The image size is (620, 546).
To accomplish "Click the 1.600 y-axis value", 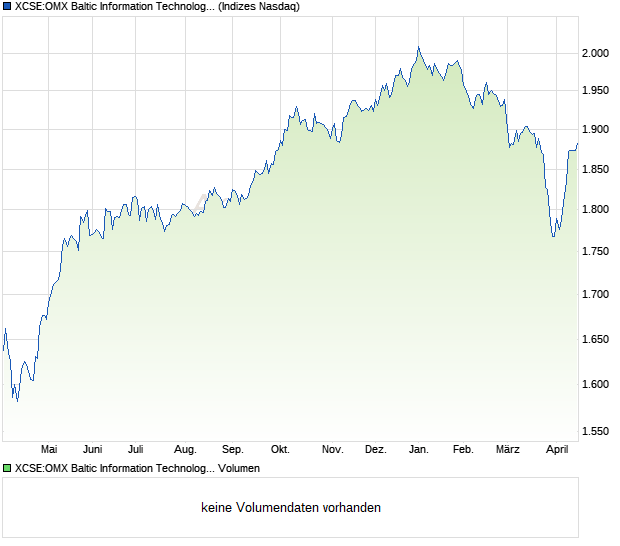I will tap(595, 384).
